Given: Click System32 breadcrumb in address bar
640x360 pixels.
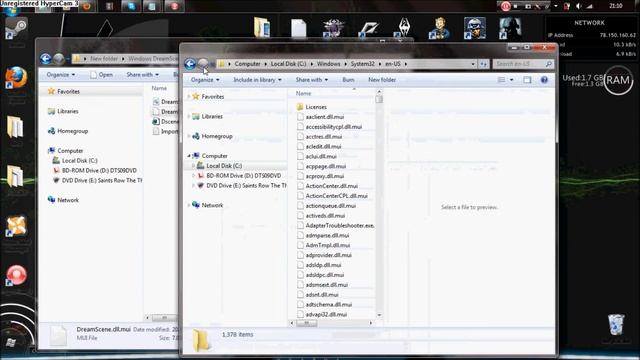Looking at the screenshot, I should click(x=362, y=64).
